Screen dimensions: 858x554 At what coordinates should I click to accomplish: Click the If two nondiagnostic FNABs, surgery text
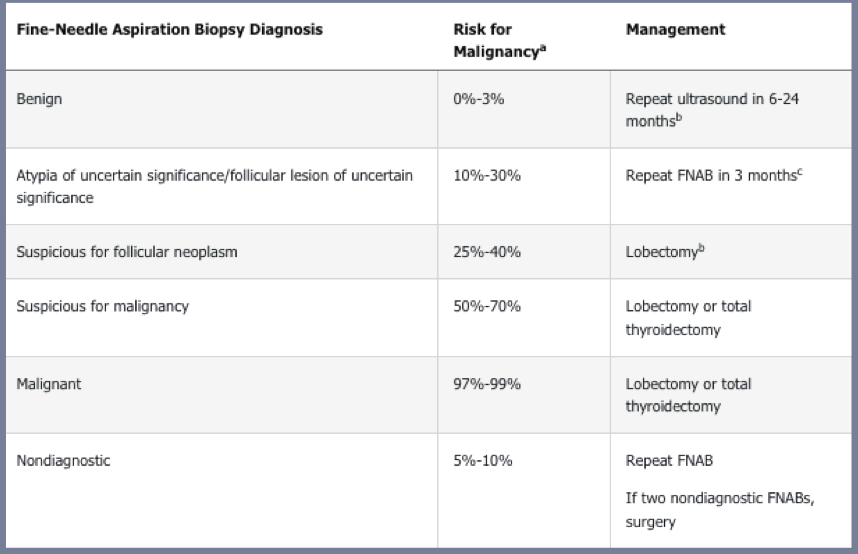coord(720,510)
